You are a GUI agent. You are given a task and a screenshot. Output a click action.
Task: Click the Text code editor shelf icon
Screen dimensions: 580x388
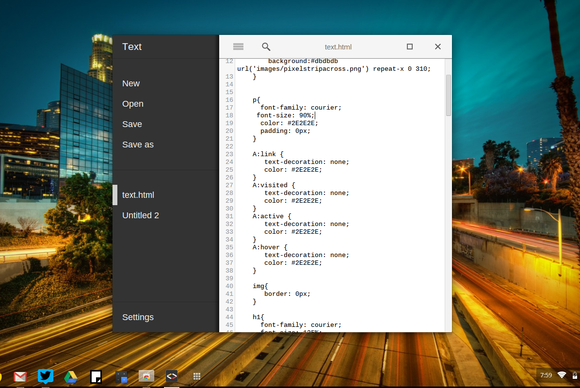(x=171, y=377)
